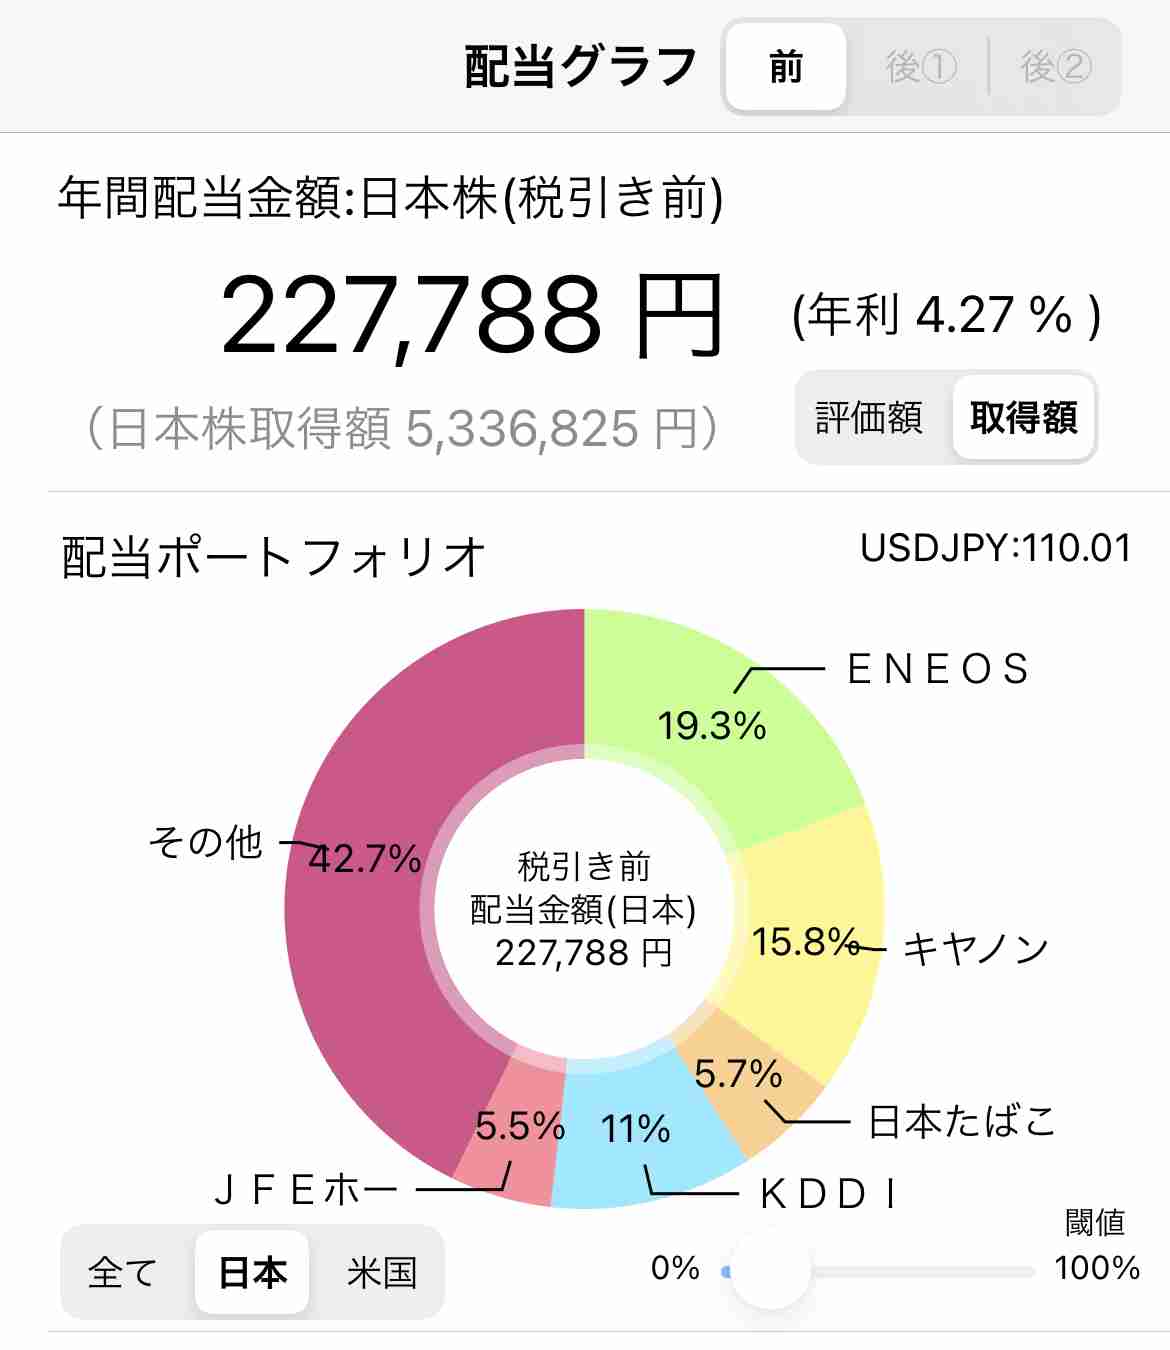1170x1350 pixels.
Task: Tap the 227,788 円 annual dividend amount
Action: point(471,316)
